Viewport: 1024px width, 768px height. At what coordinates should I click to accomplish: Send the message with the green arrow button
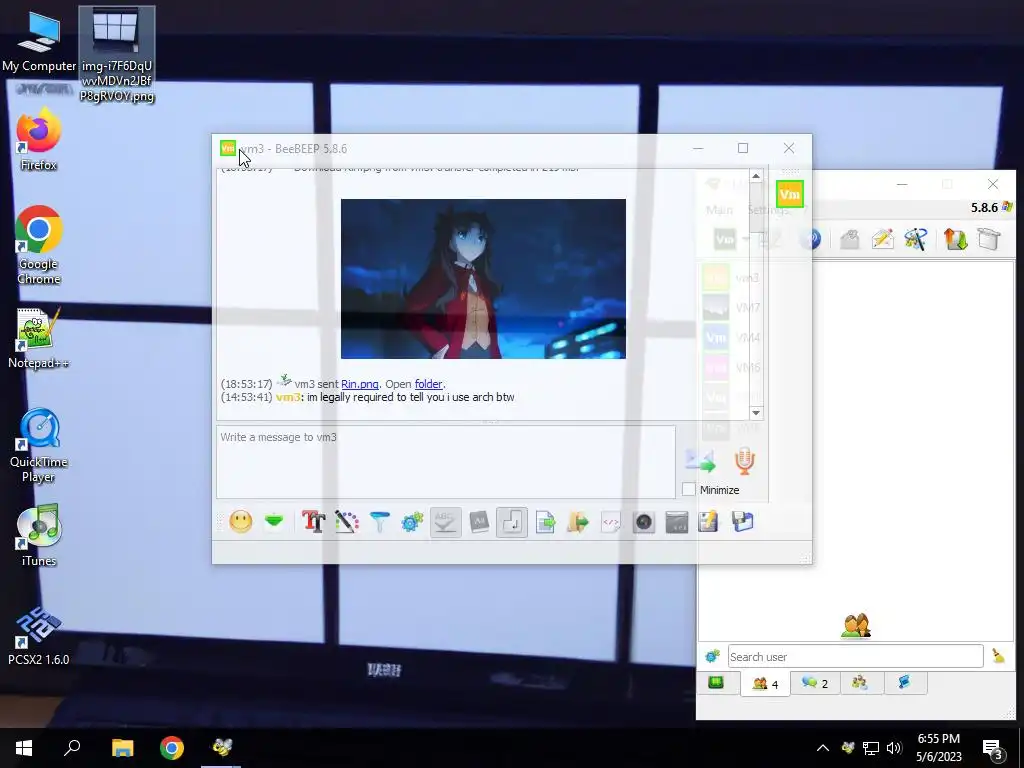tap(700, 461)
